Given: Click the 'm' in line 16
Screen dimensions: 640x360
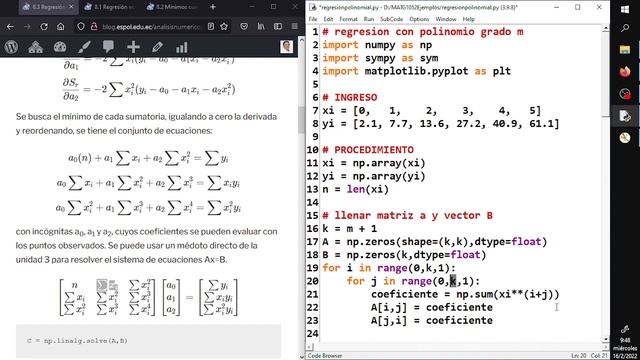Looking at the screenshot, I should tap(349, 229).
